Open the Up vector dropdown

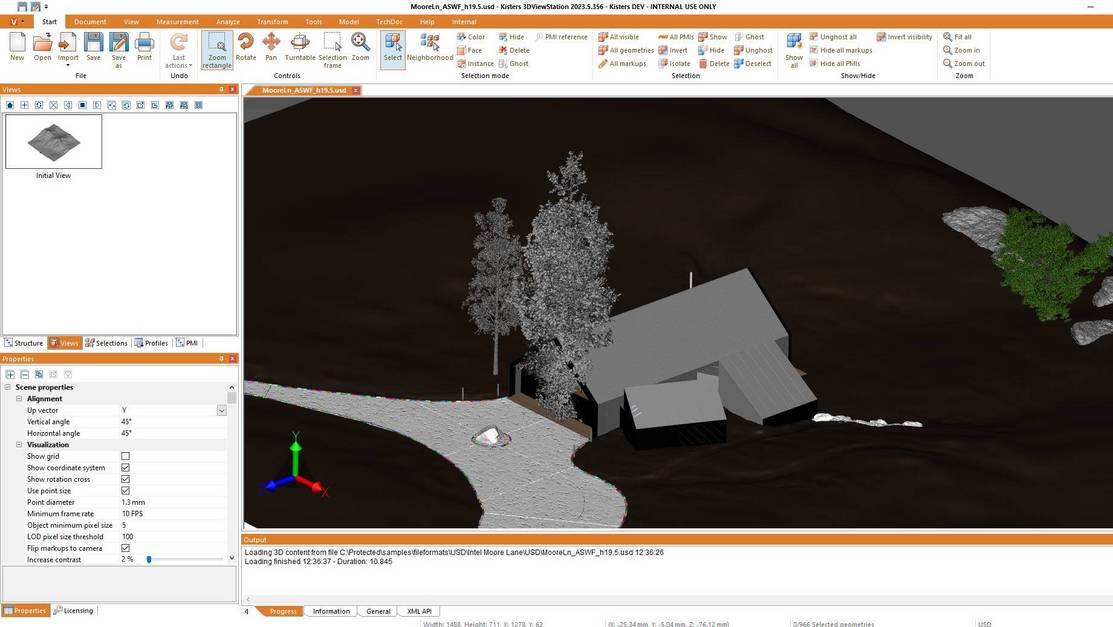point(221,410)
